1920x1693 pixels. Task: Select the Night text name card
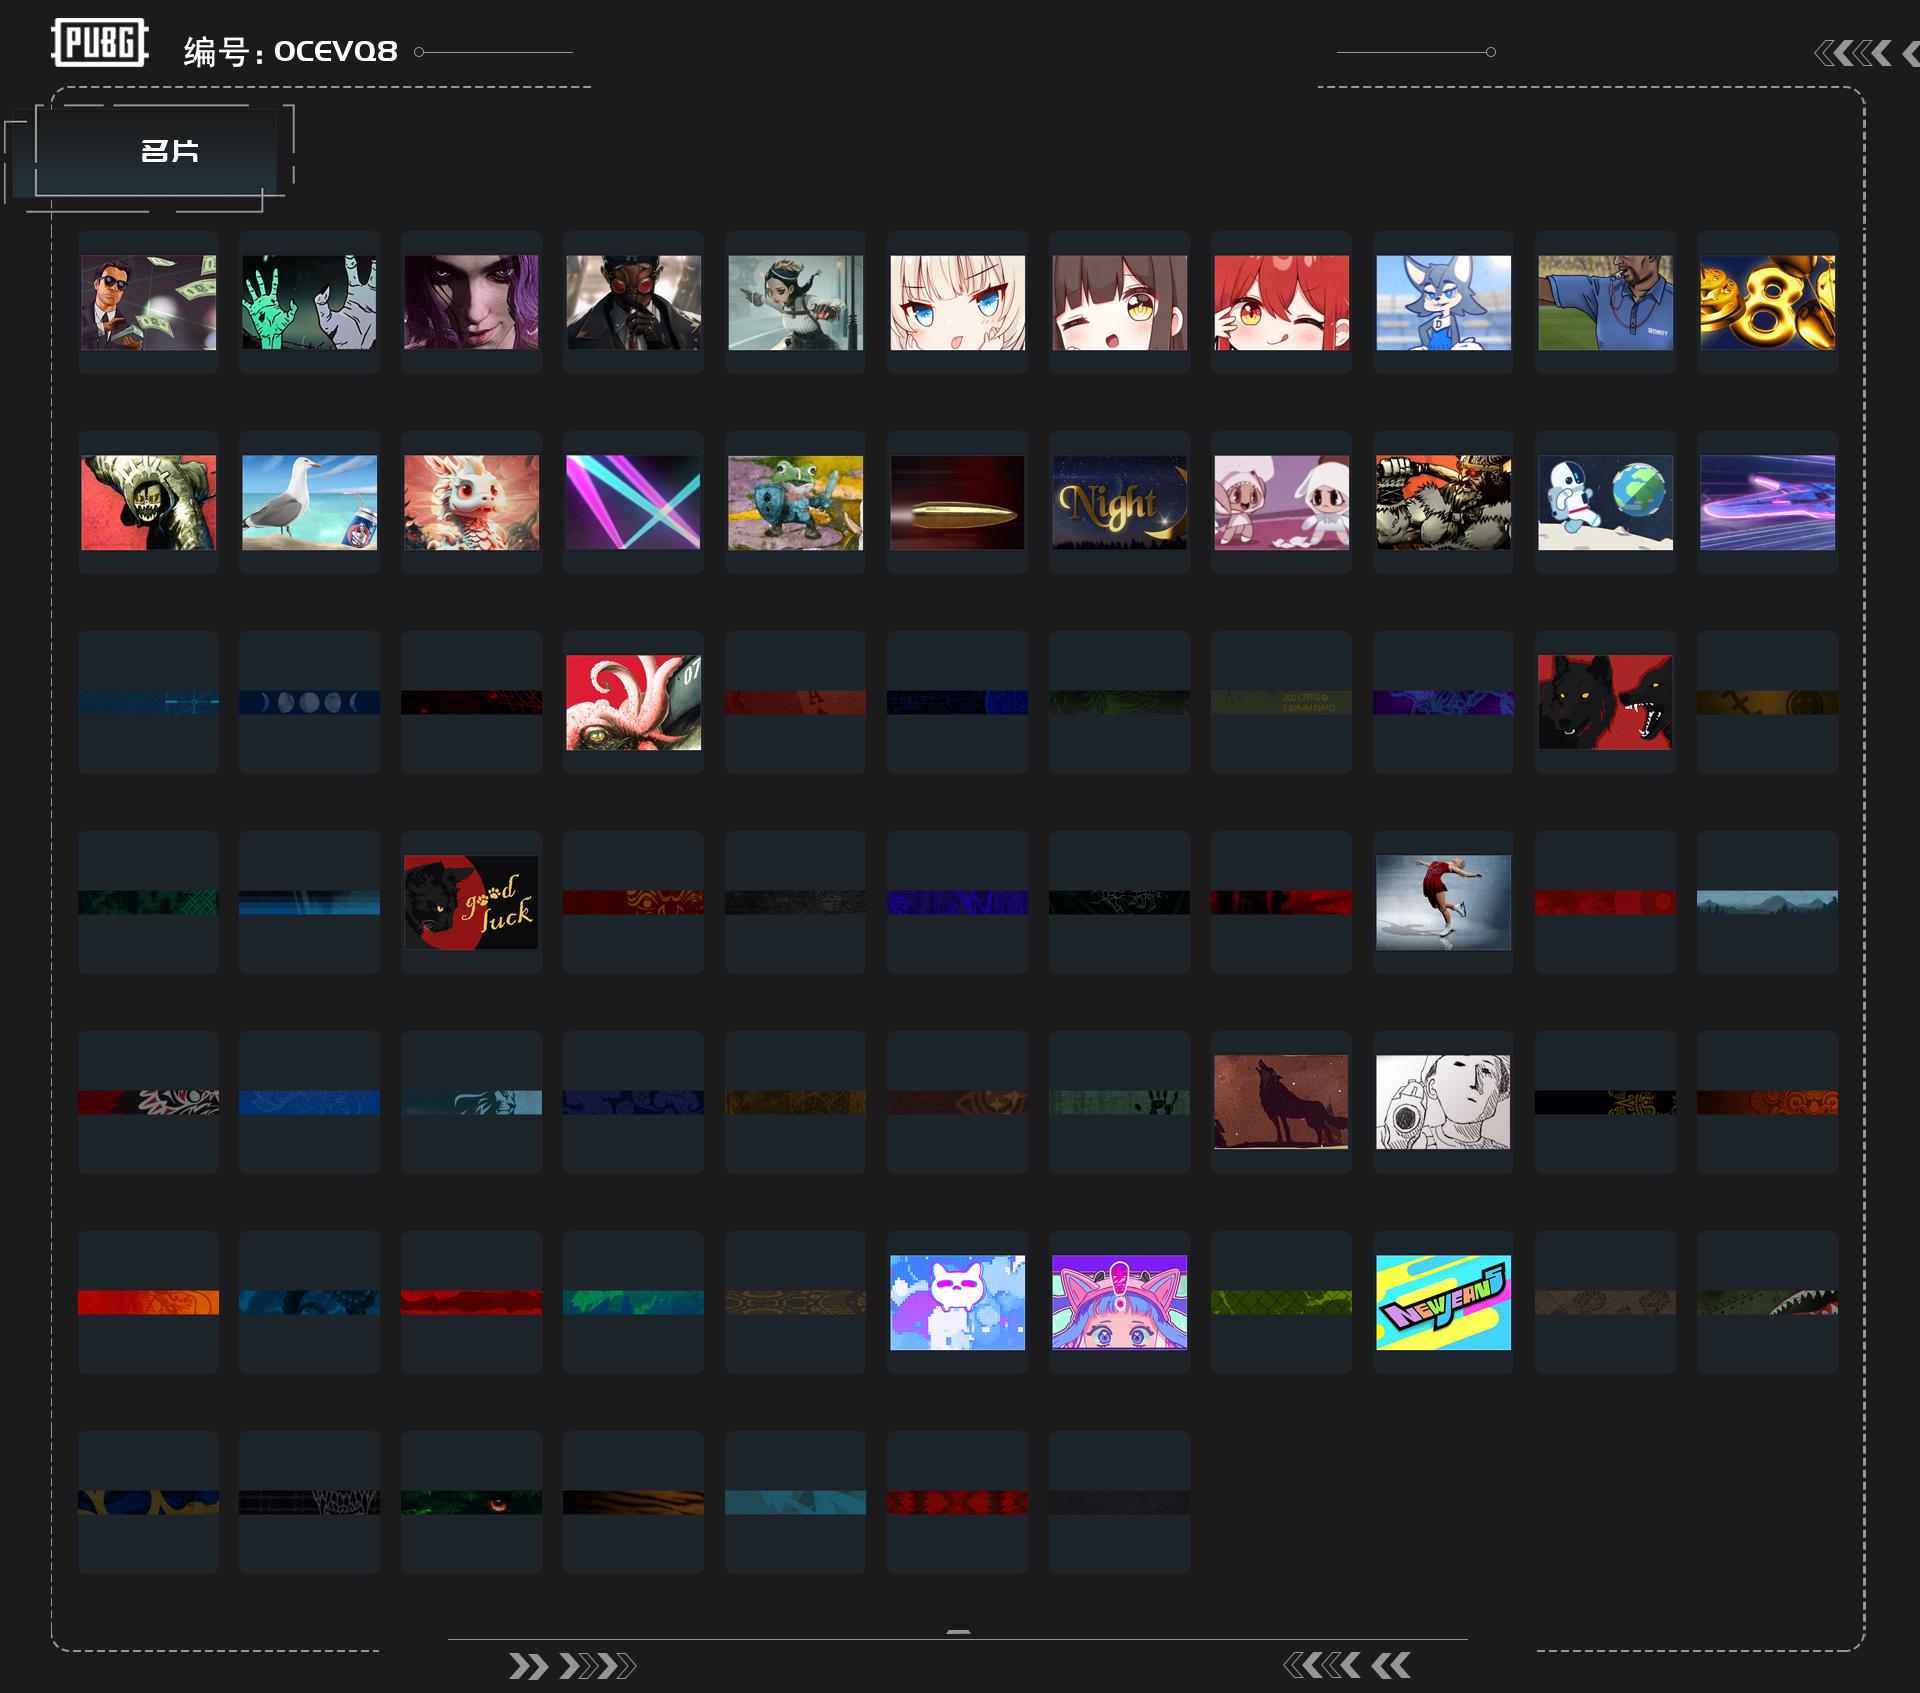pos(1120,502)
